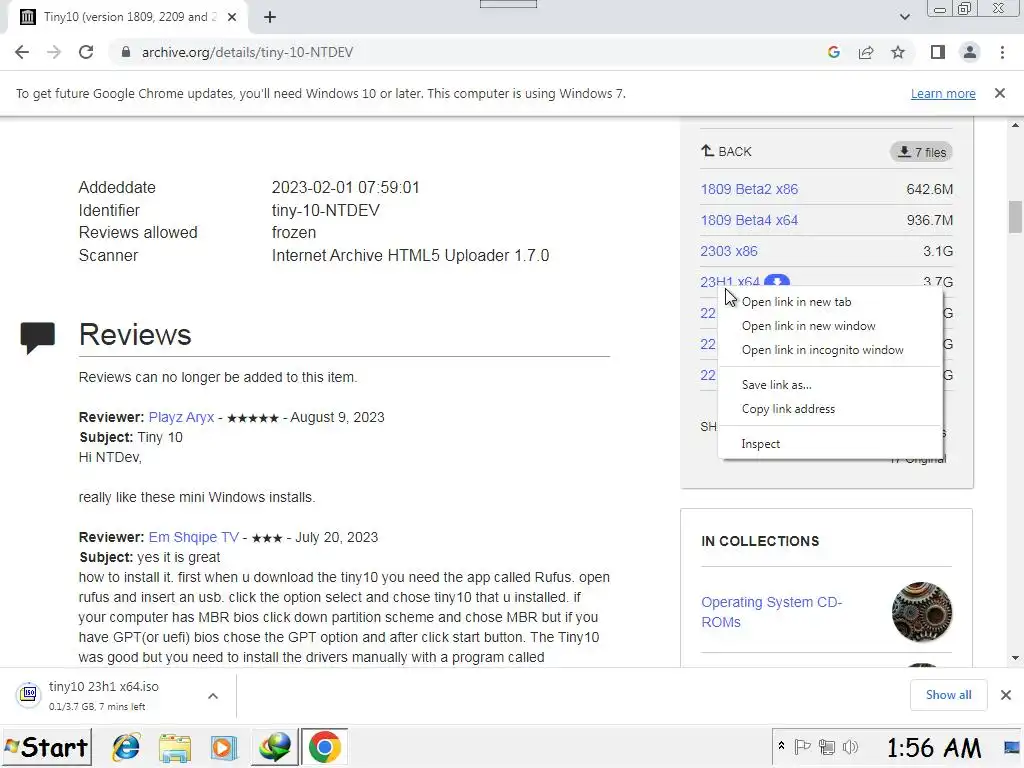Screen dimensions: 1024x768
Task: Click the address bar URL
Action: coord(248,52)
